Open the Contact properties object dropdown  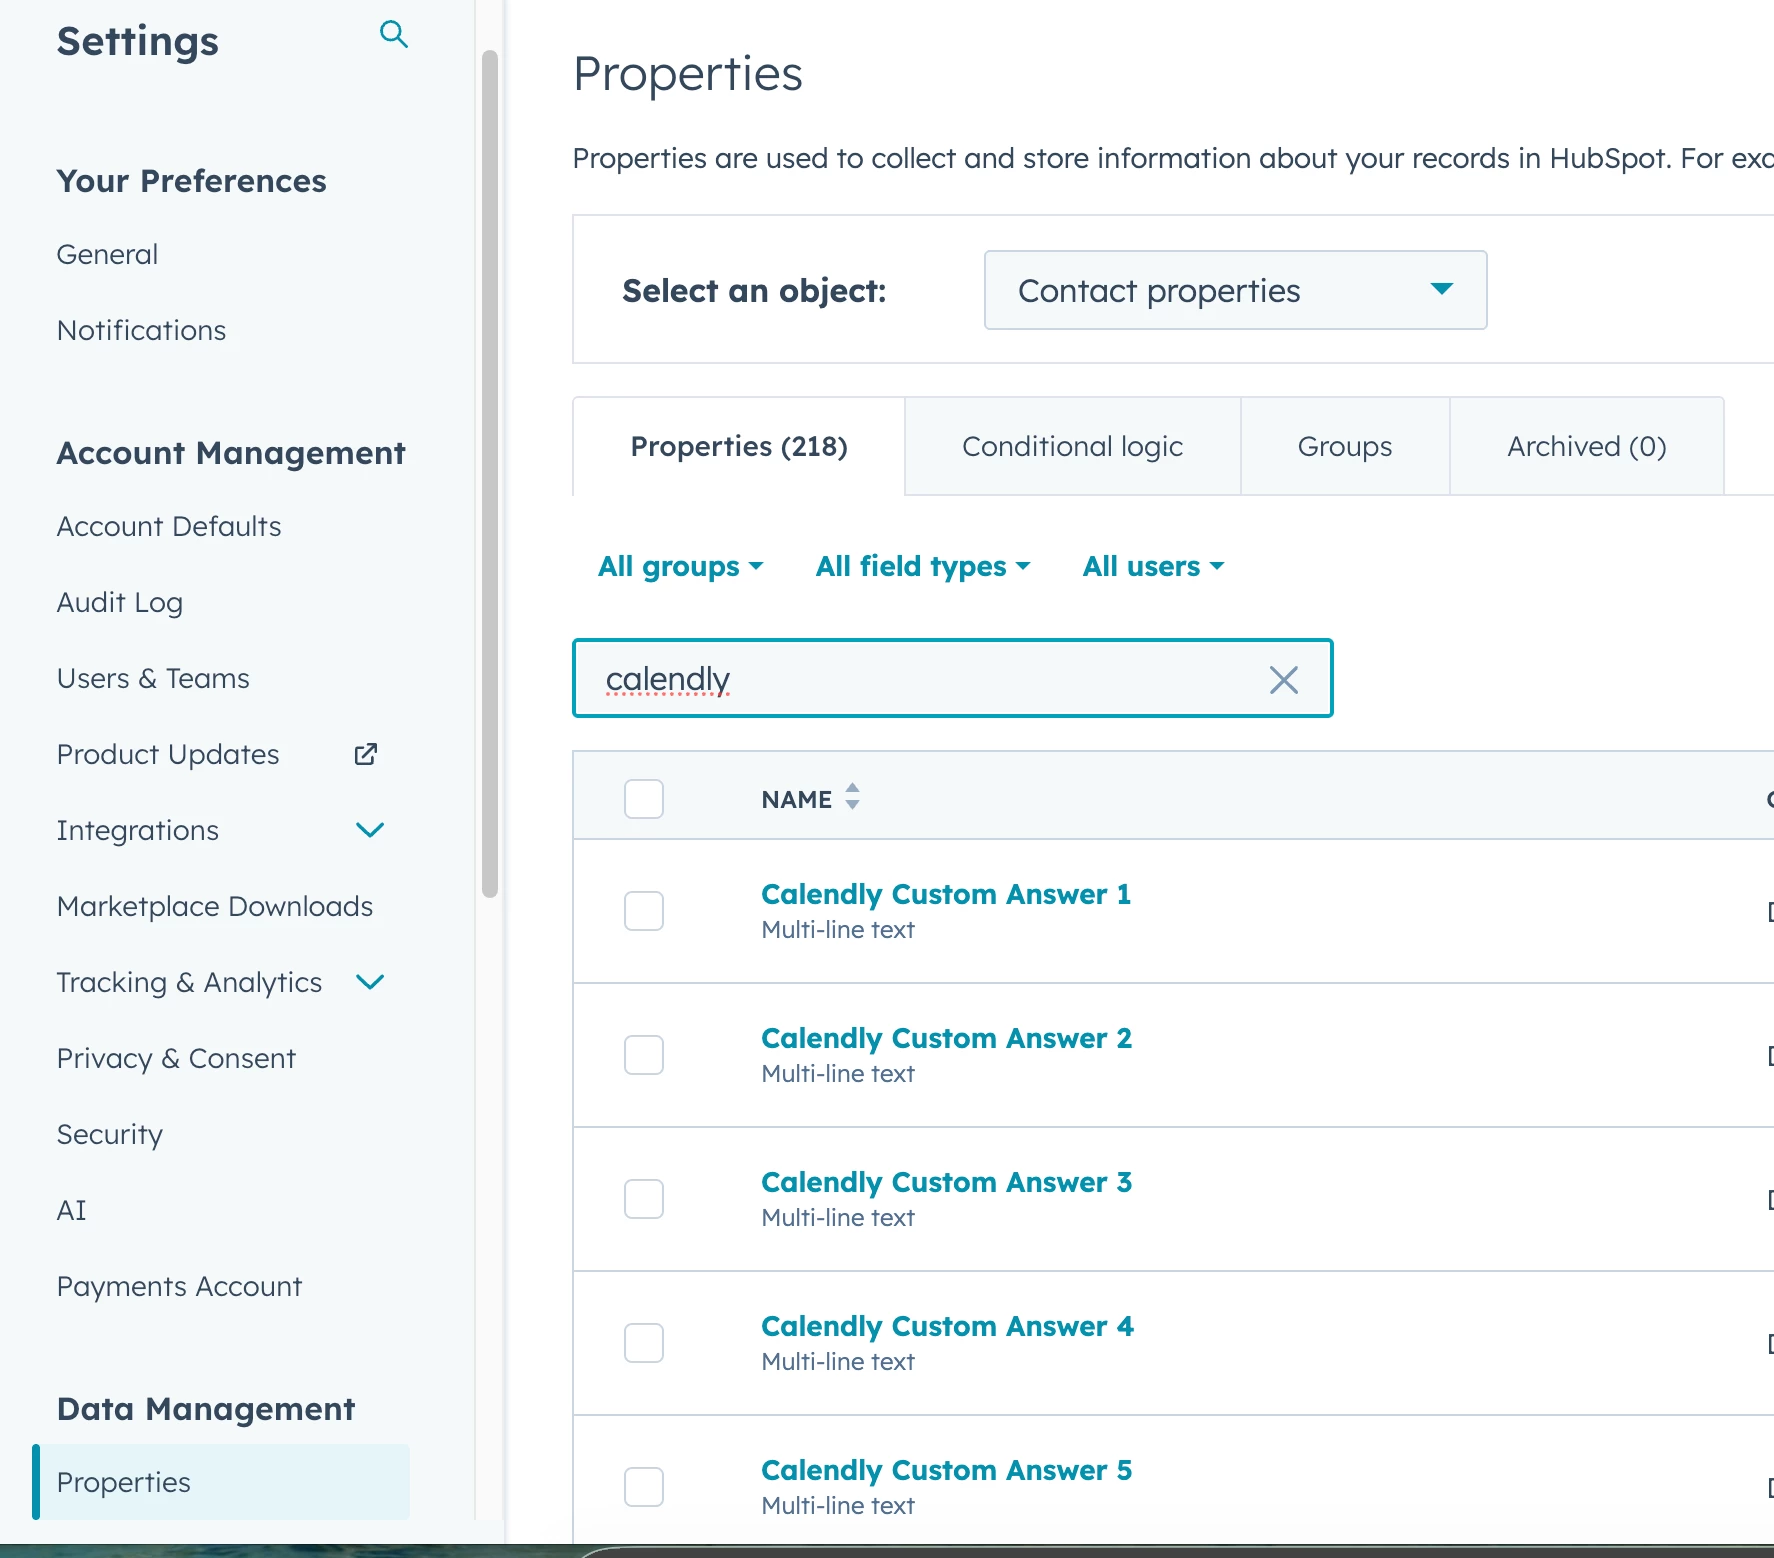(1235, 290)
